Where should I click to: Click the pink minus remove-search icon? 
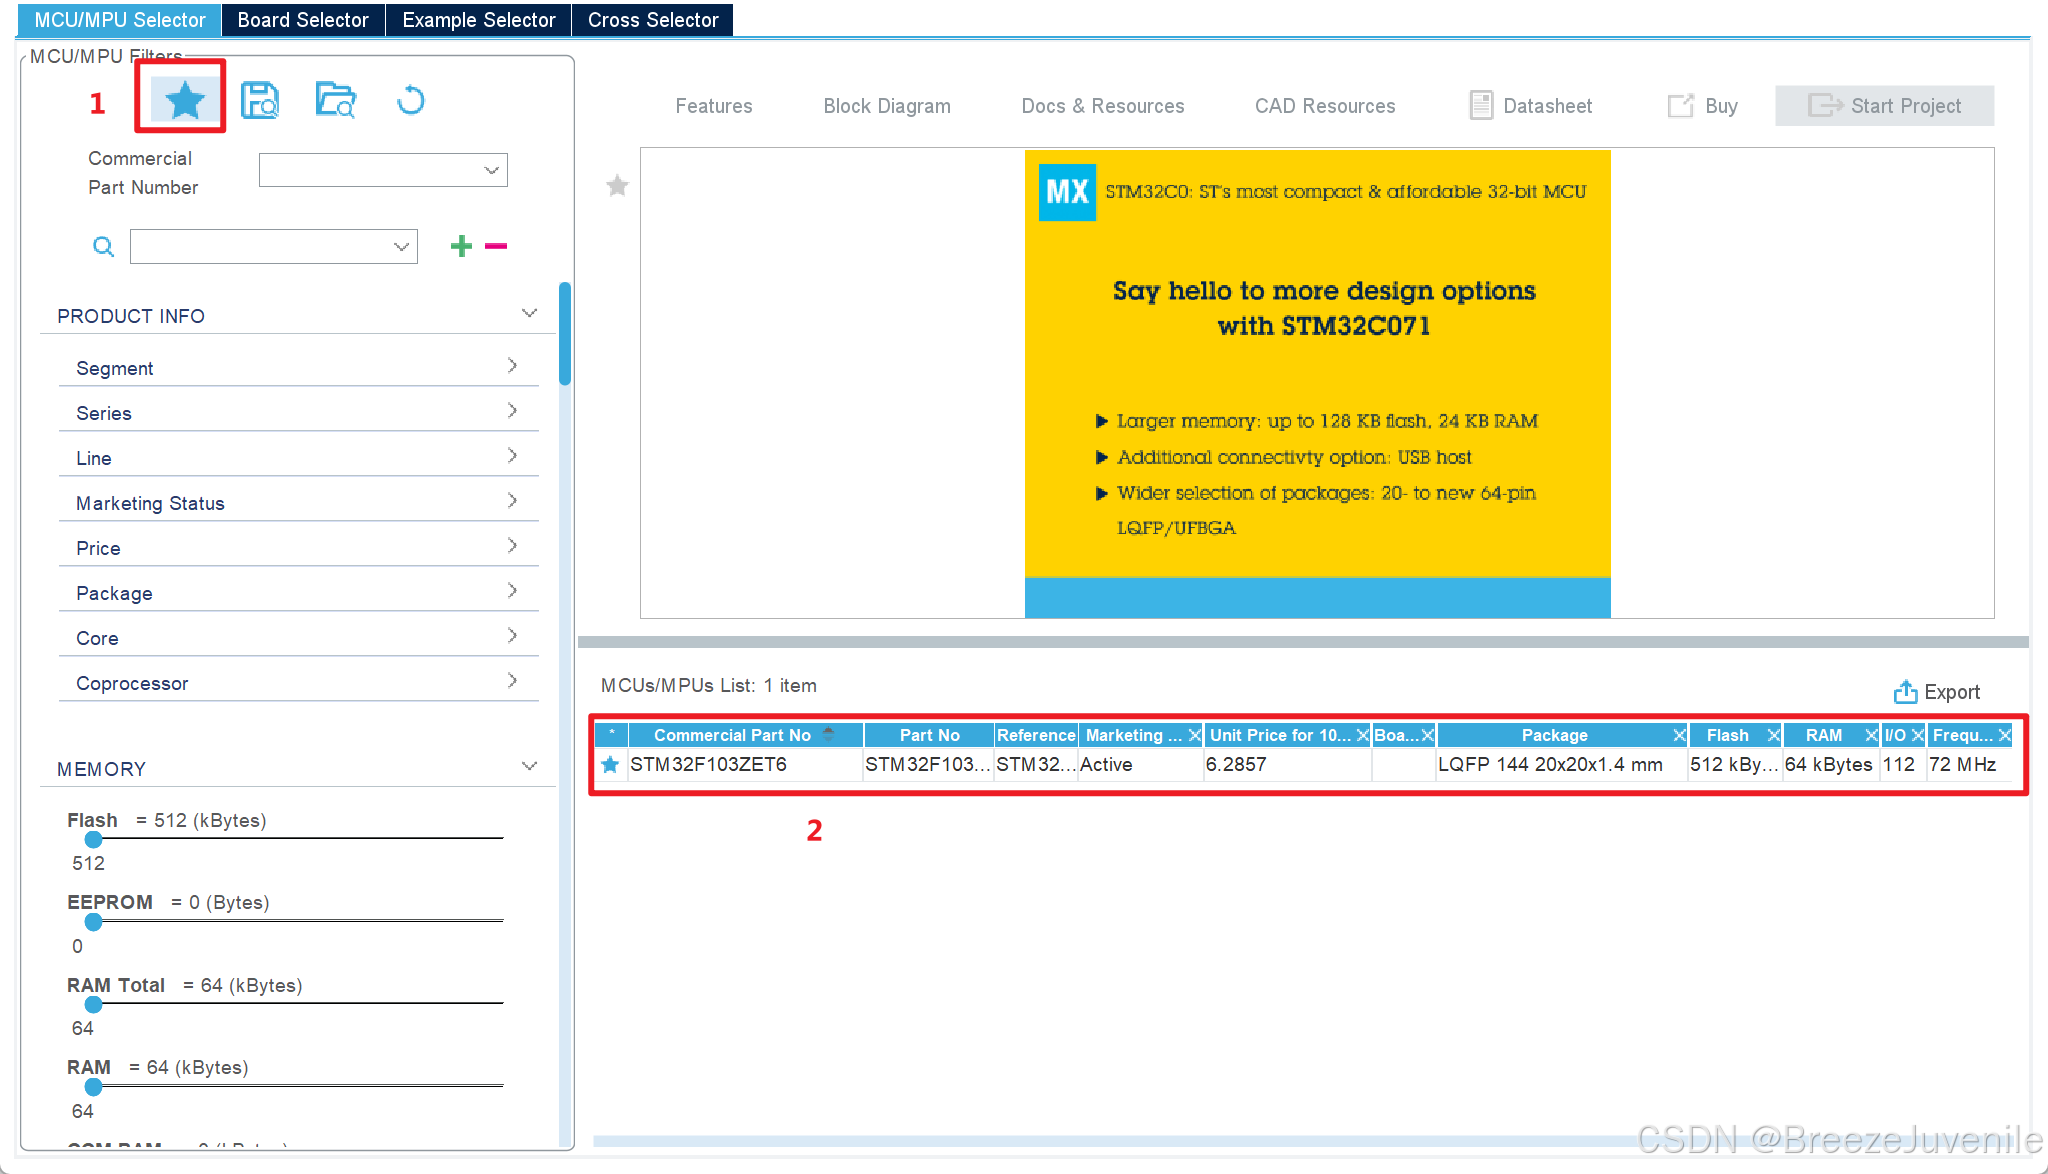click(x=496, y=246)
